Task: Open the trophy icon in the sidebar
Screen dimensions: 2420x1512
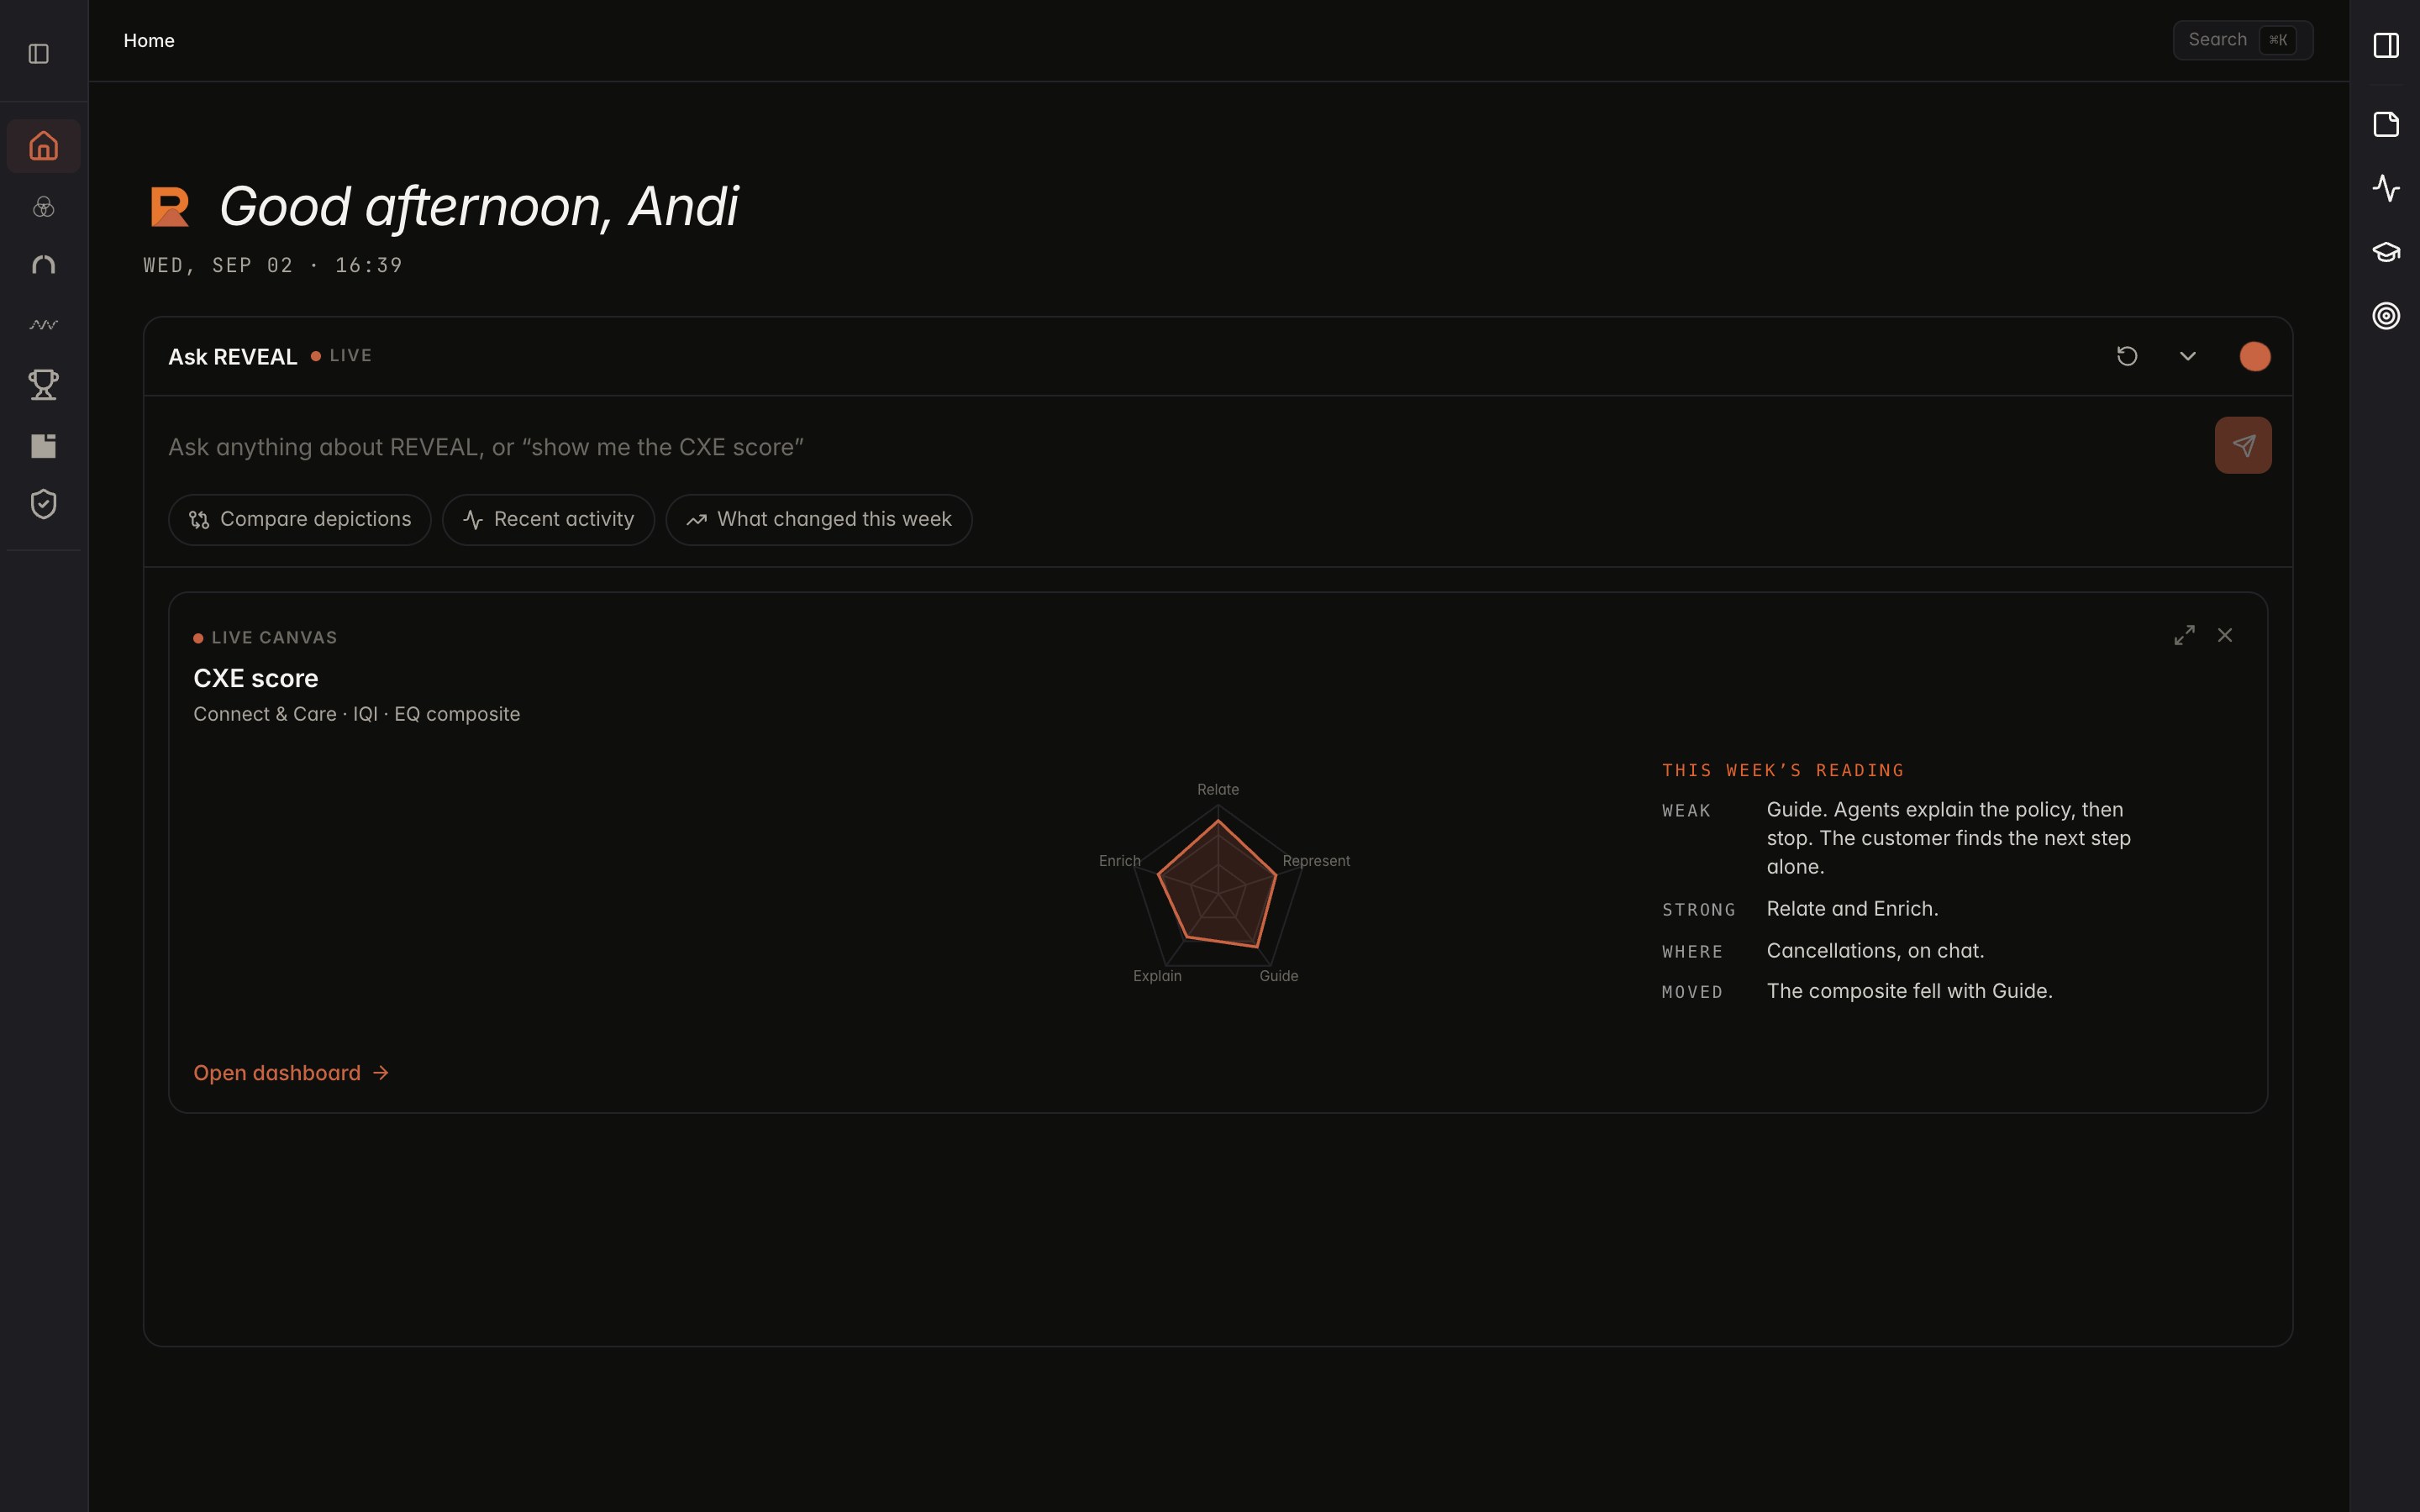Action: point(43,384)
